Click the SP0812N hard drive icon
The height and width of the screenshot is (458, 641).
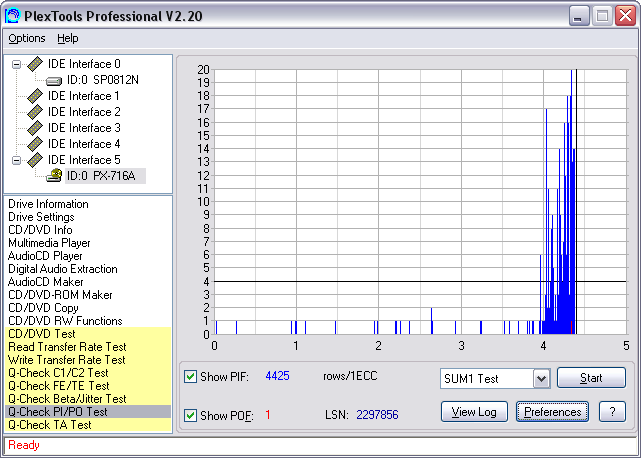(54, 81)
